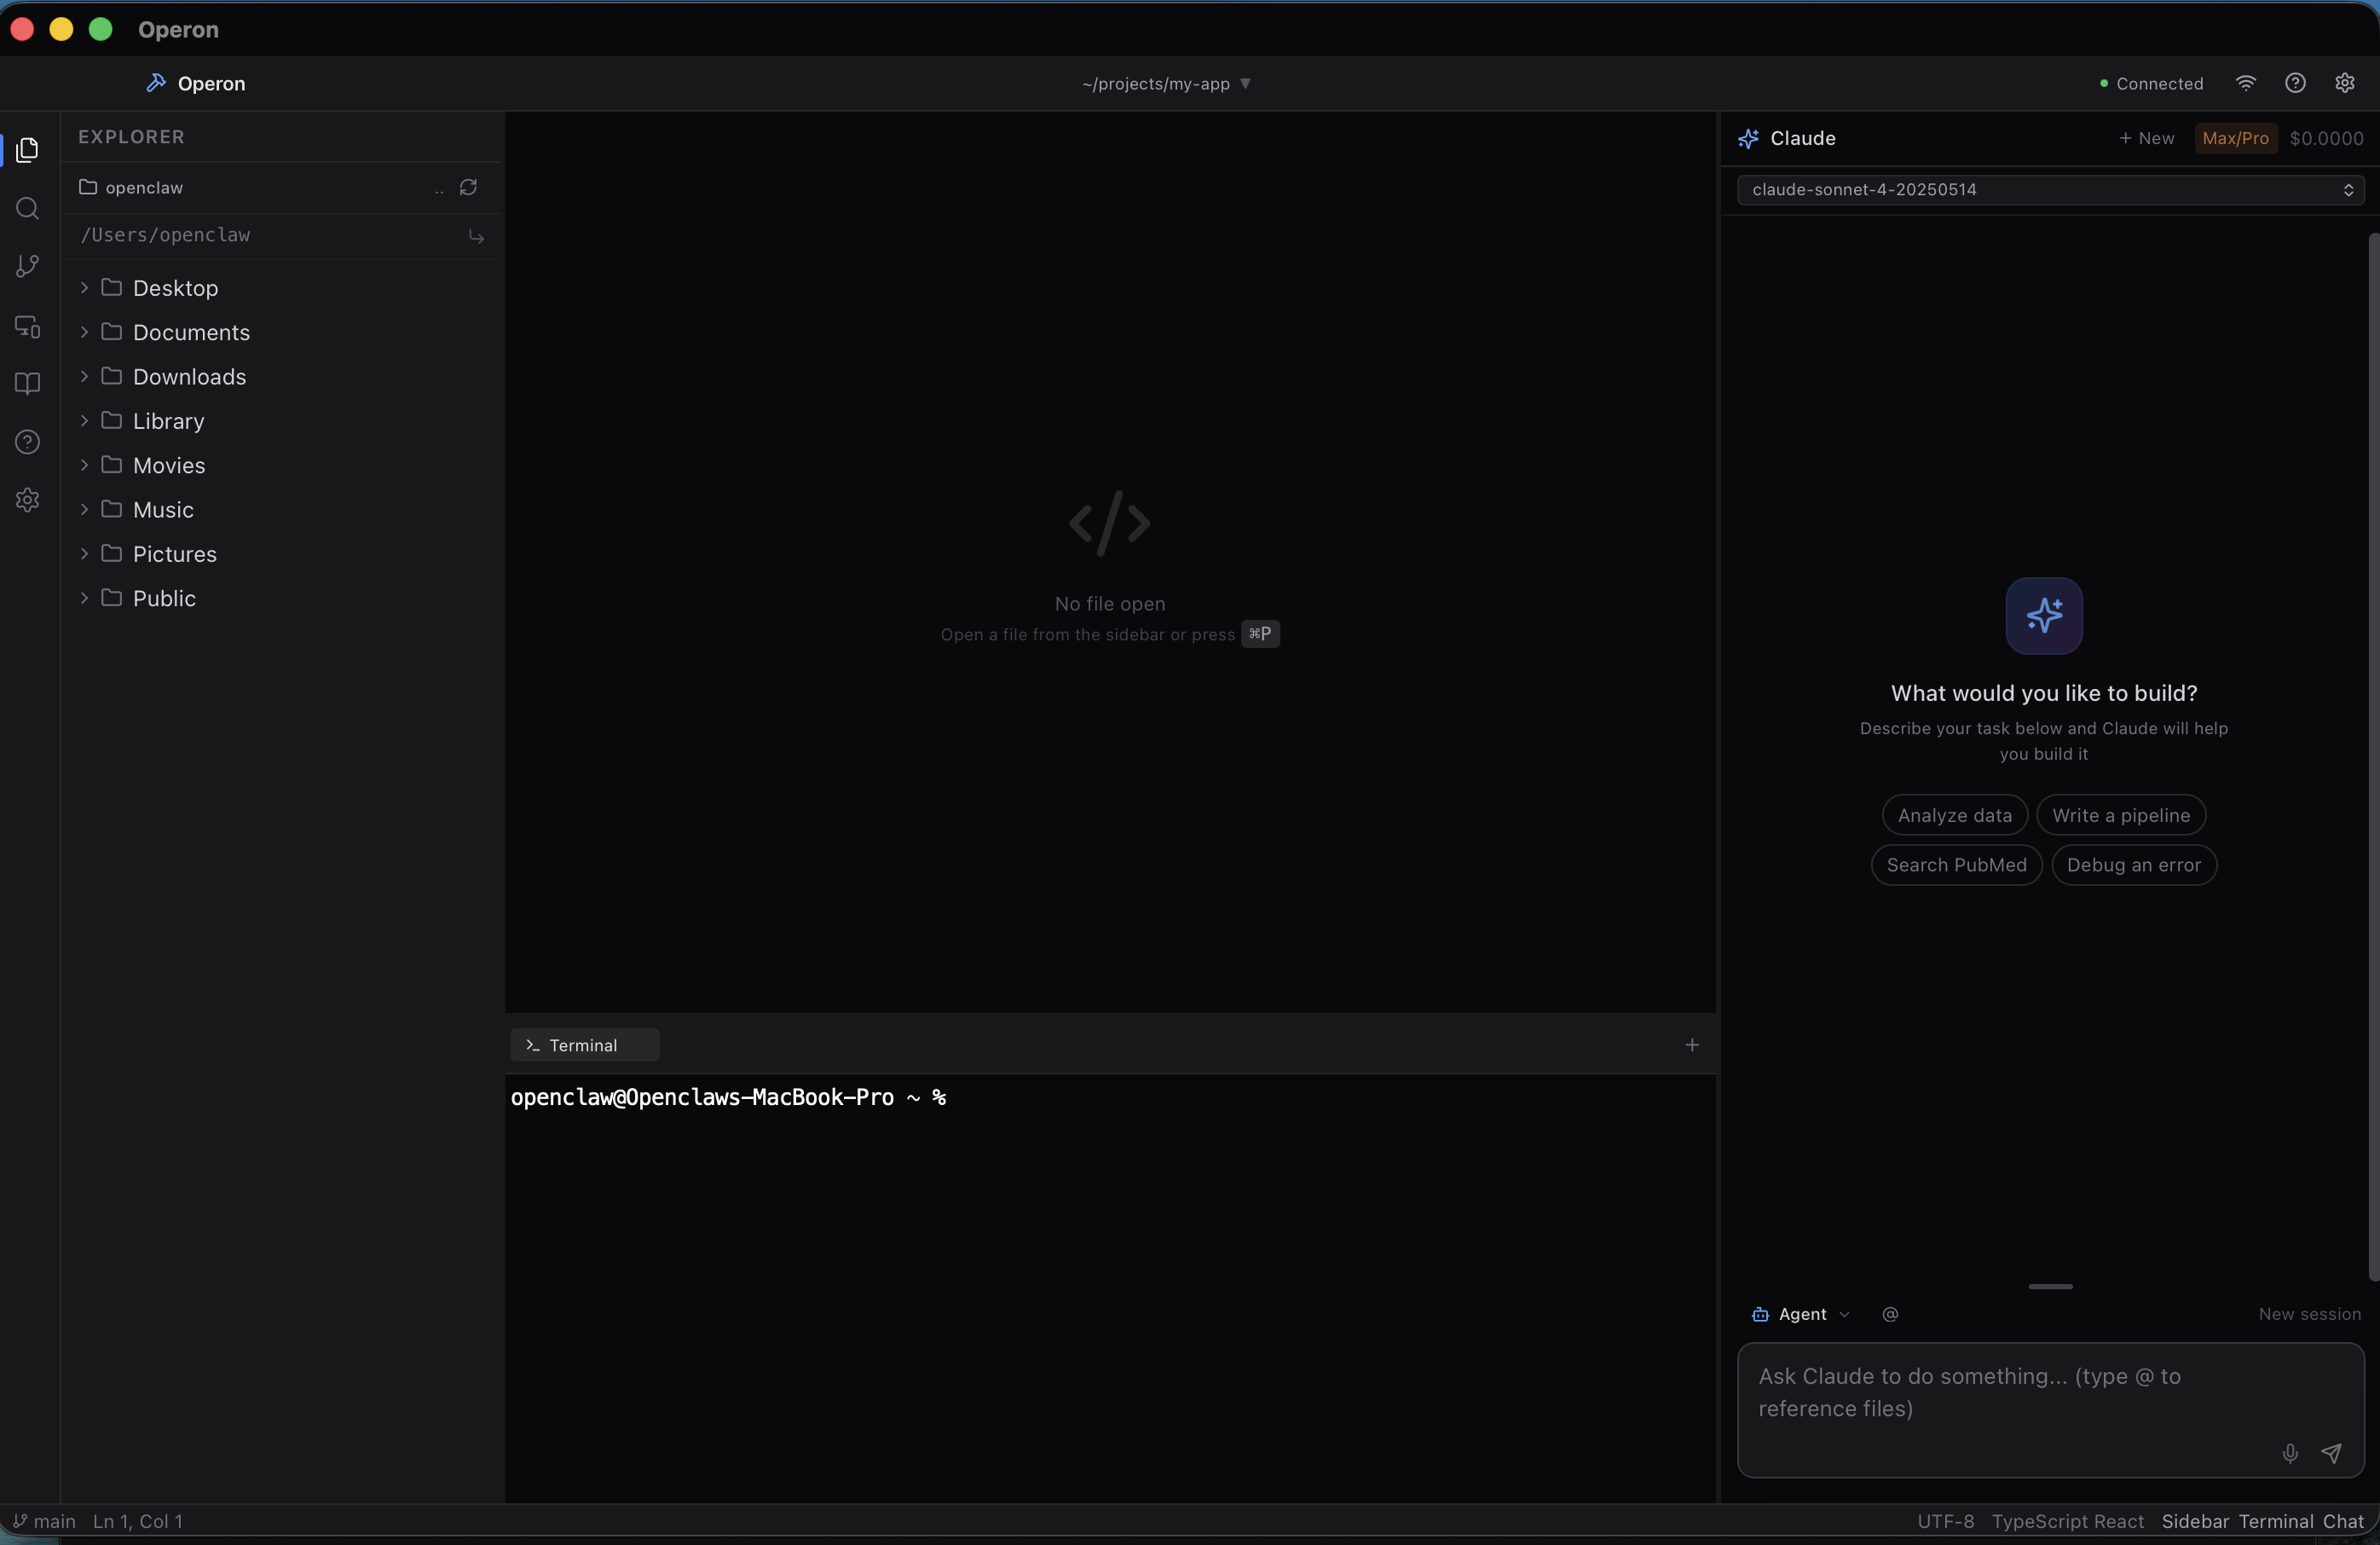Click the @ mention file reference icon
Viewport: 2380px width, 1545px height.
(1889, 1314)
